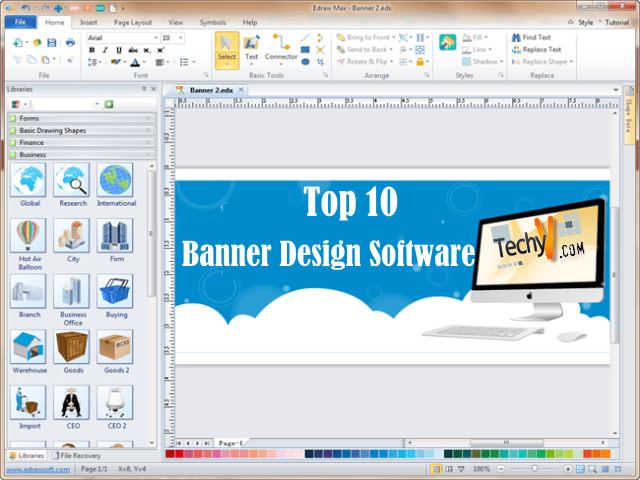Select the Warehouse library shape
Screen dimensions: 640x480
pyautogui.click(x=29, y=348)
